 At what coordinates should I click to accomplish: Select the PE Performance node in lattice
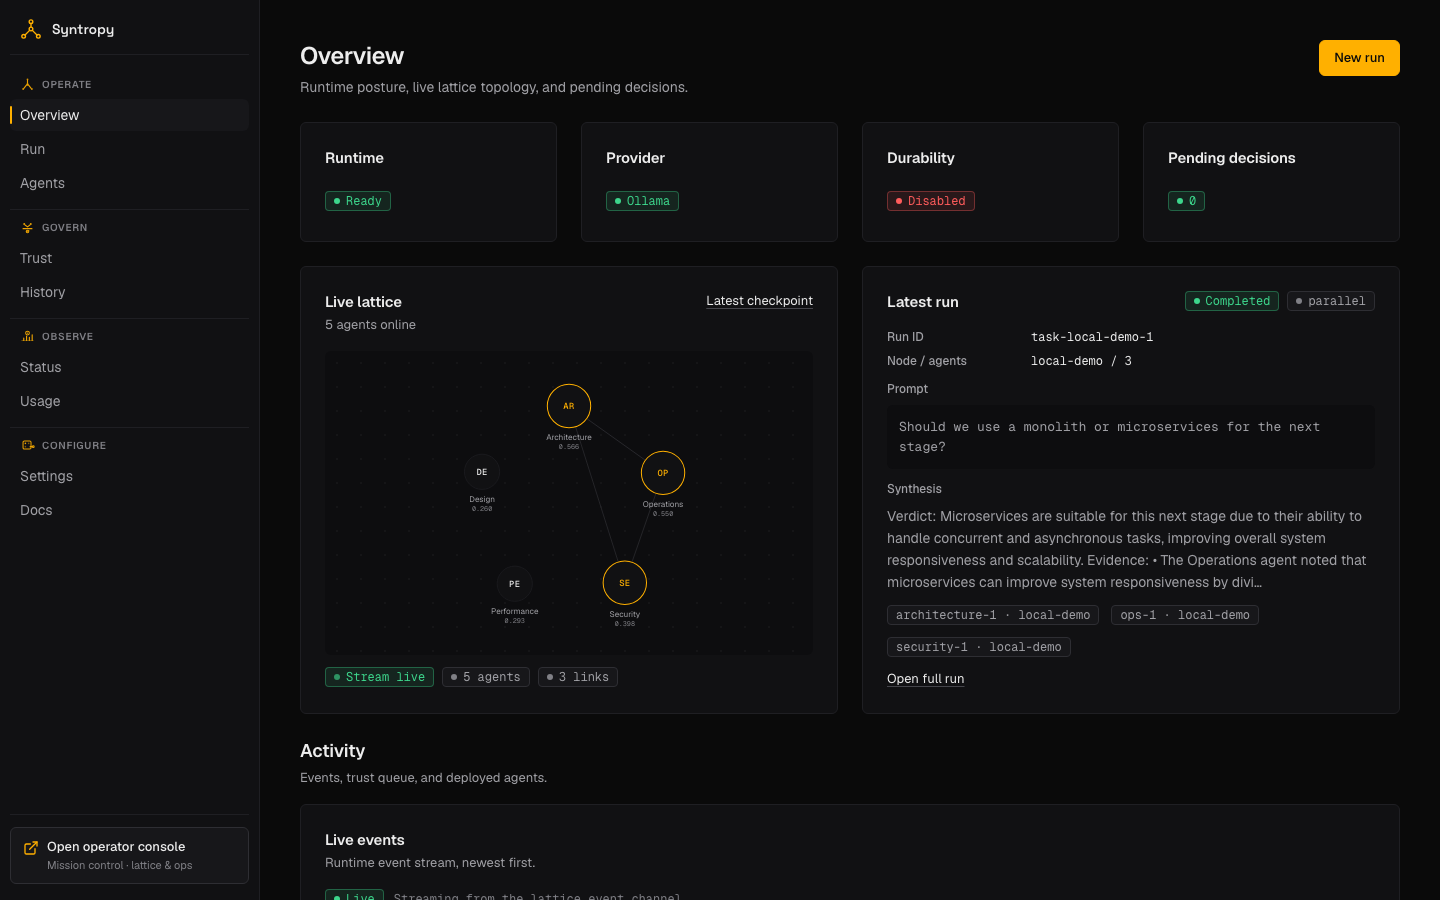[x=515, y=584]
